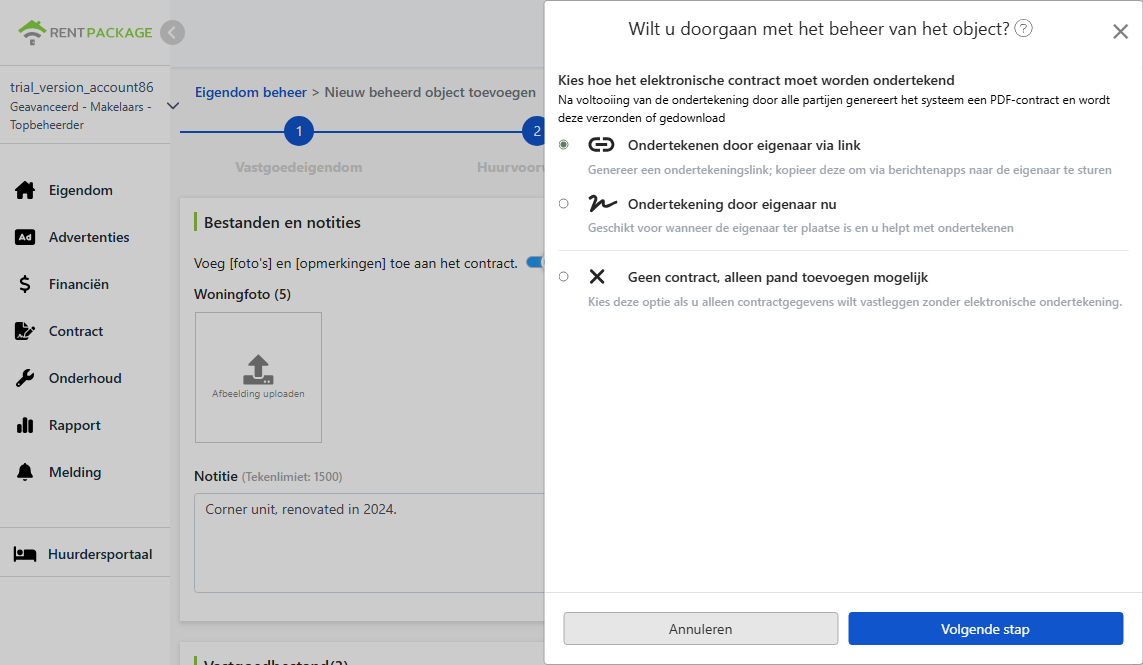
Task: Click into the Notitie text area
Action: tap(369, 542)
